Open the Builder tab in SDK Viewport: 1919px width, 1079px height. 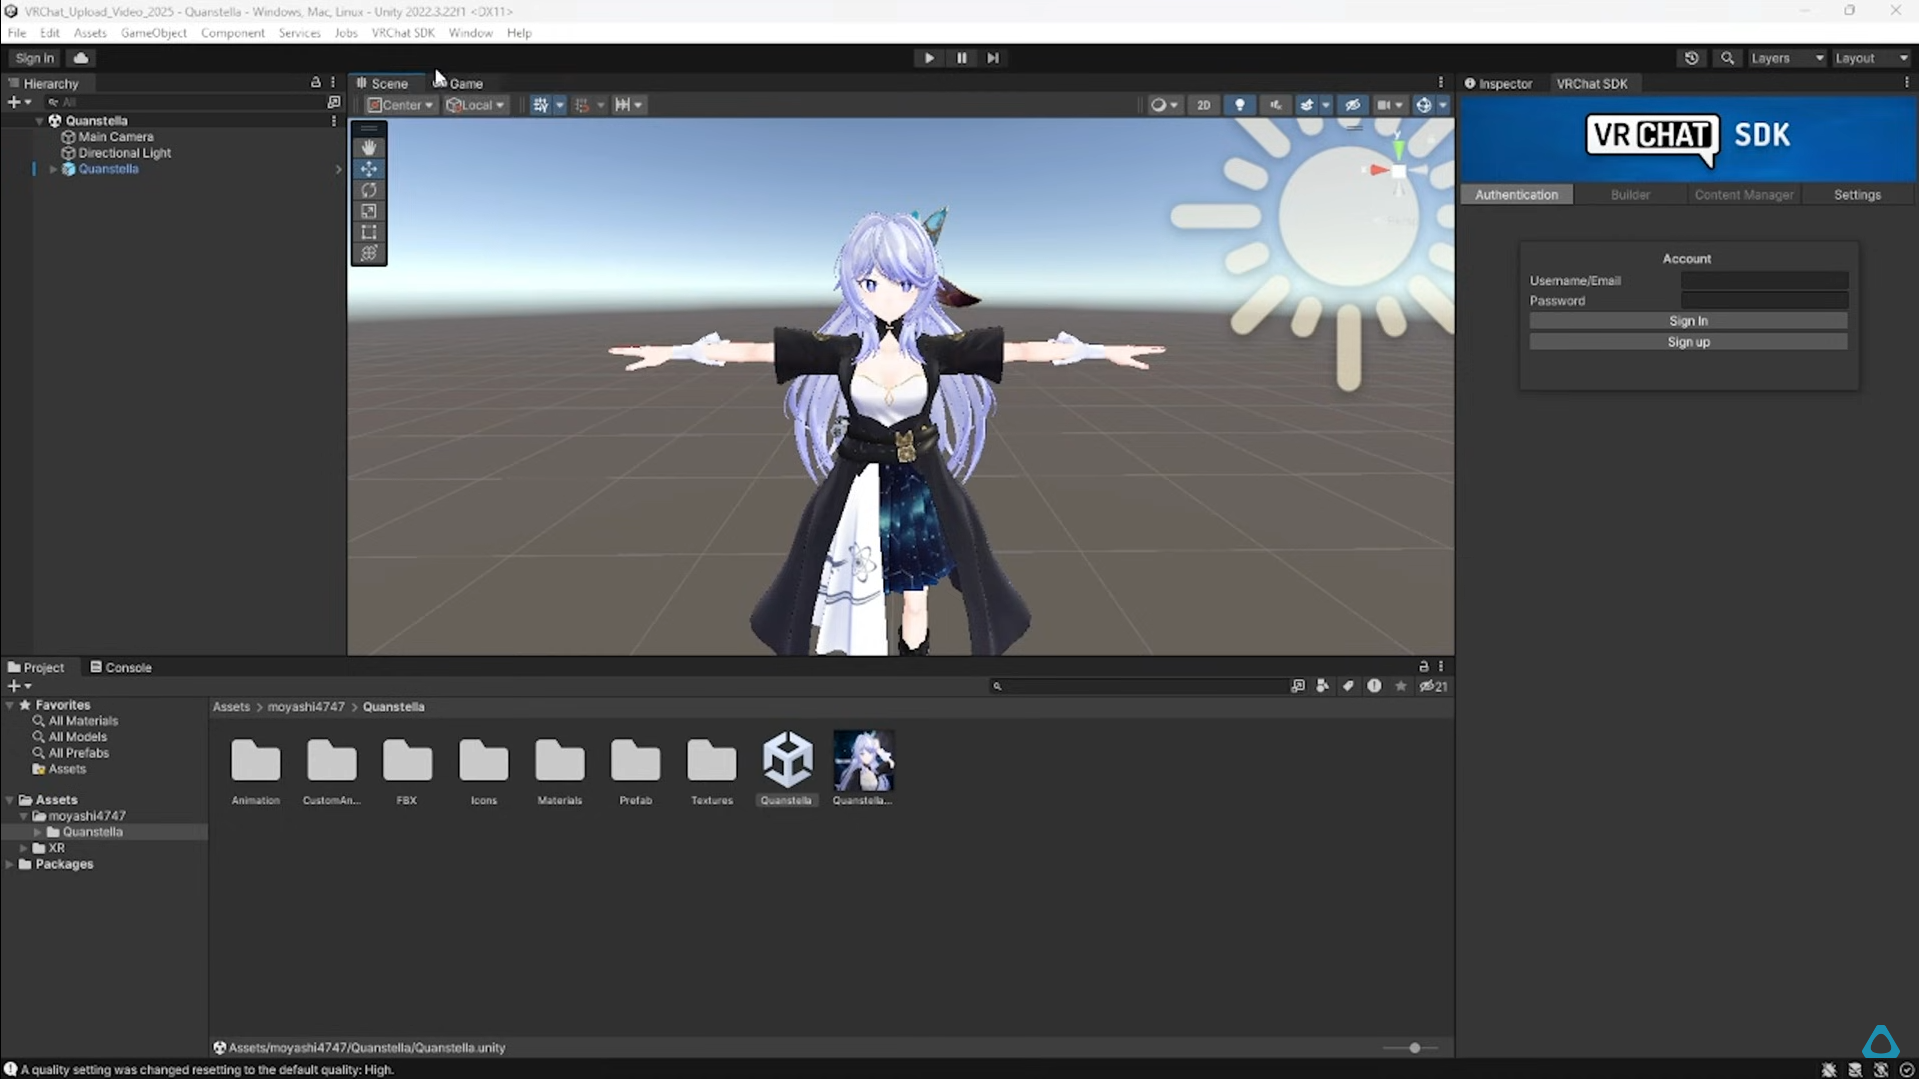tap(1630, 195)
